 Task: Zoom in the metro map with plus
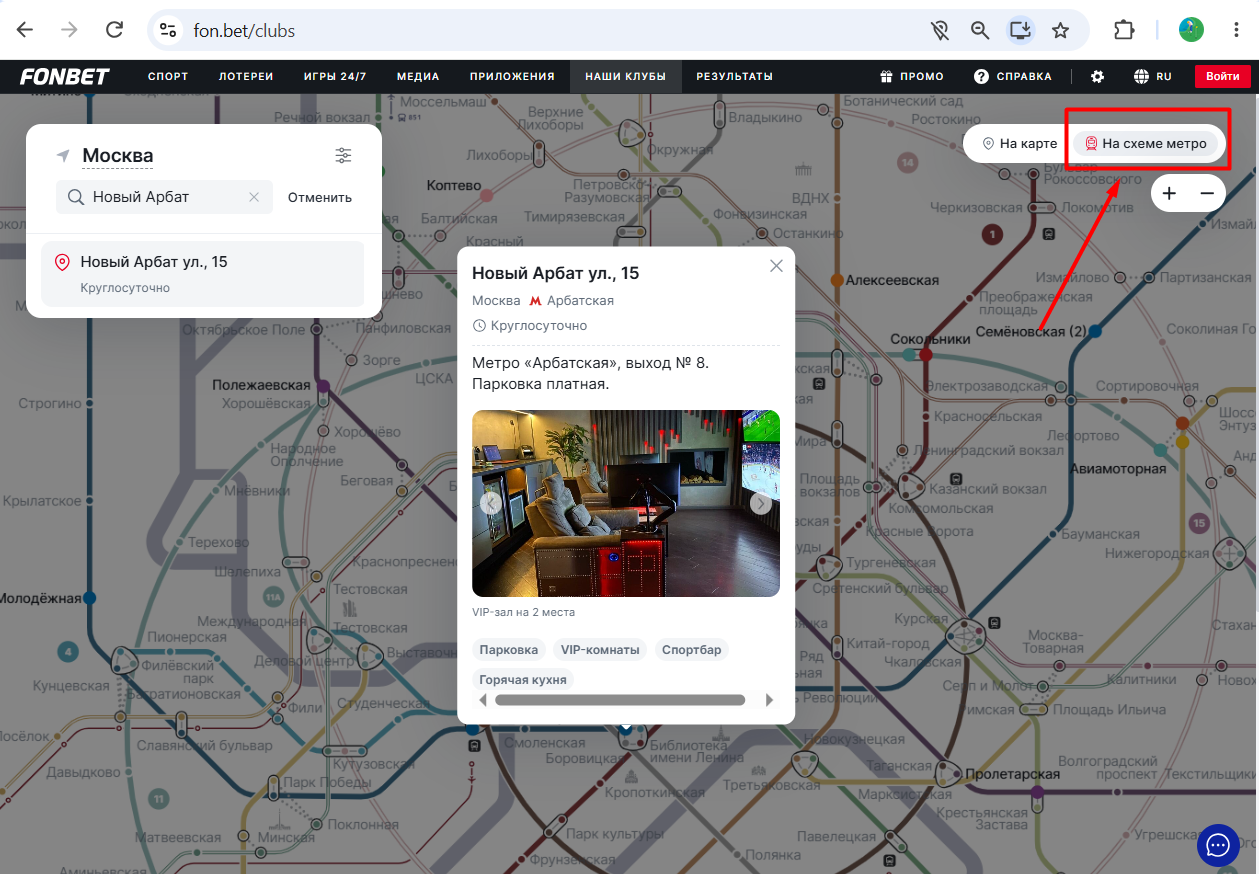[1169, 193]
